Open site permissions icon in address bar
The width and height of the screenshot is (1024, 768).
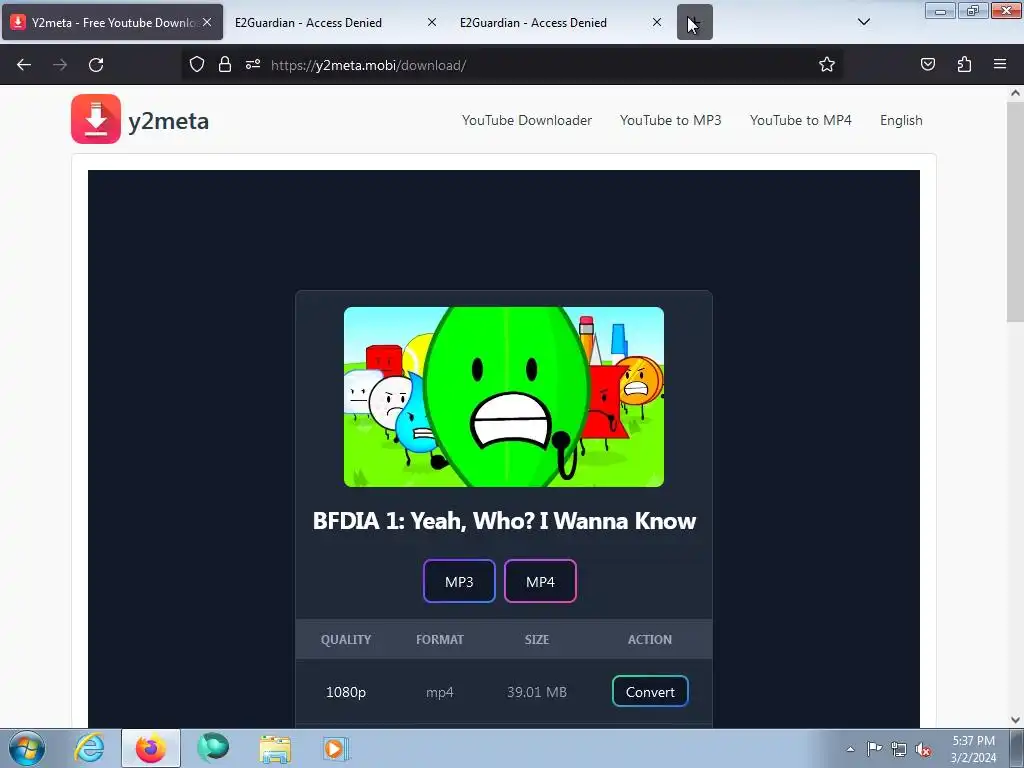pyautogui.click(x=253, y=64)
